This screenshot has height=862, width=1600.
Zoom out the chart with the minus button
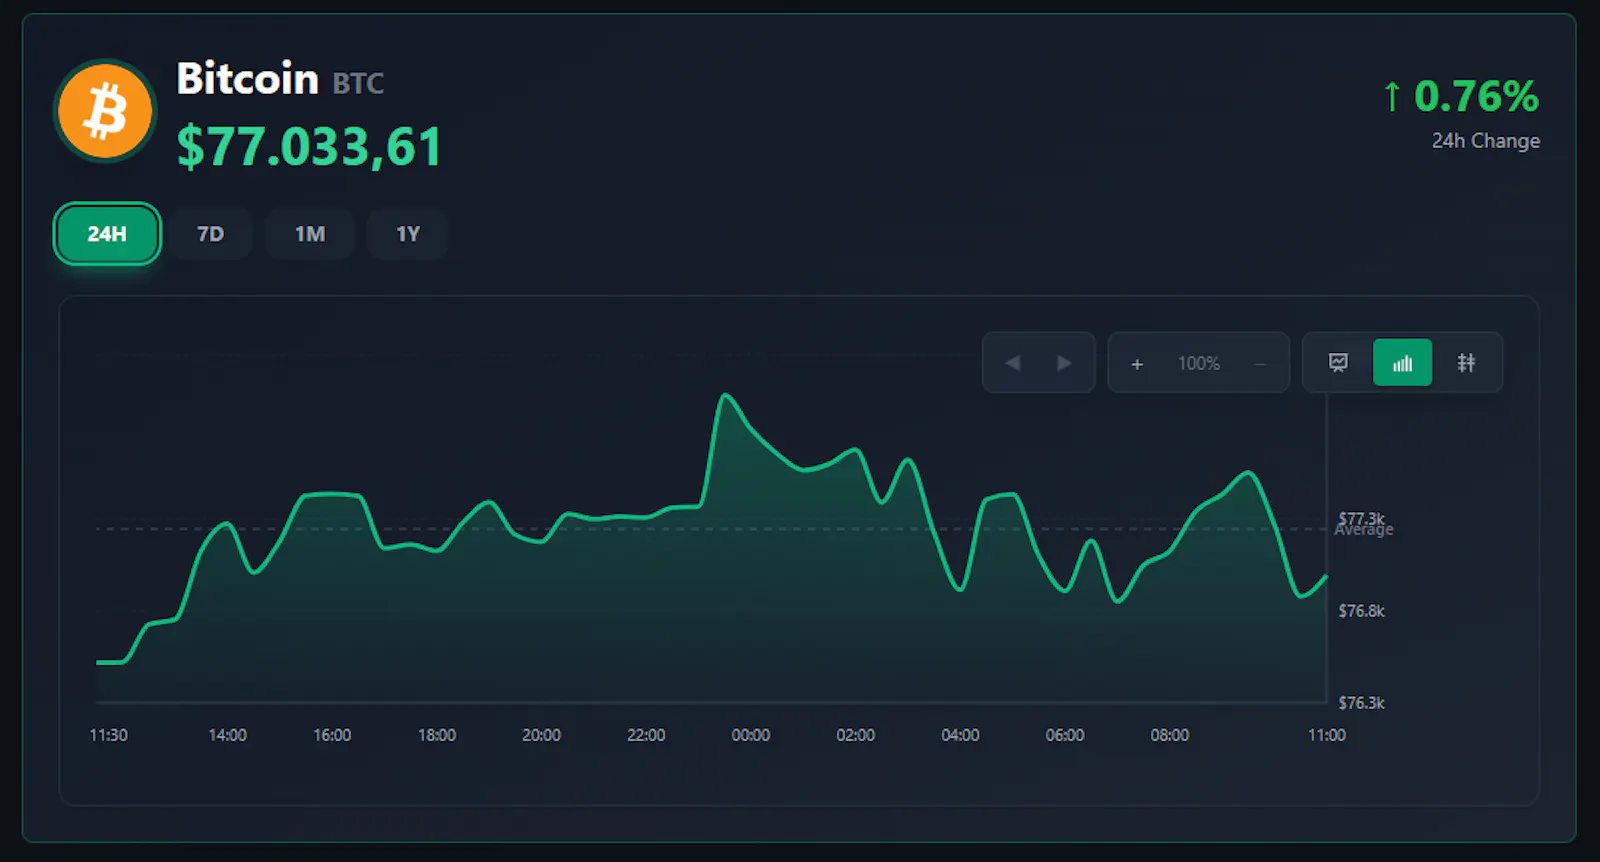1260,364
